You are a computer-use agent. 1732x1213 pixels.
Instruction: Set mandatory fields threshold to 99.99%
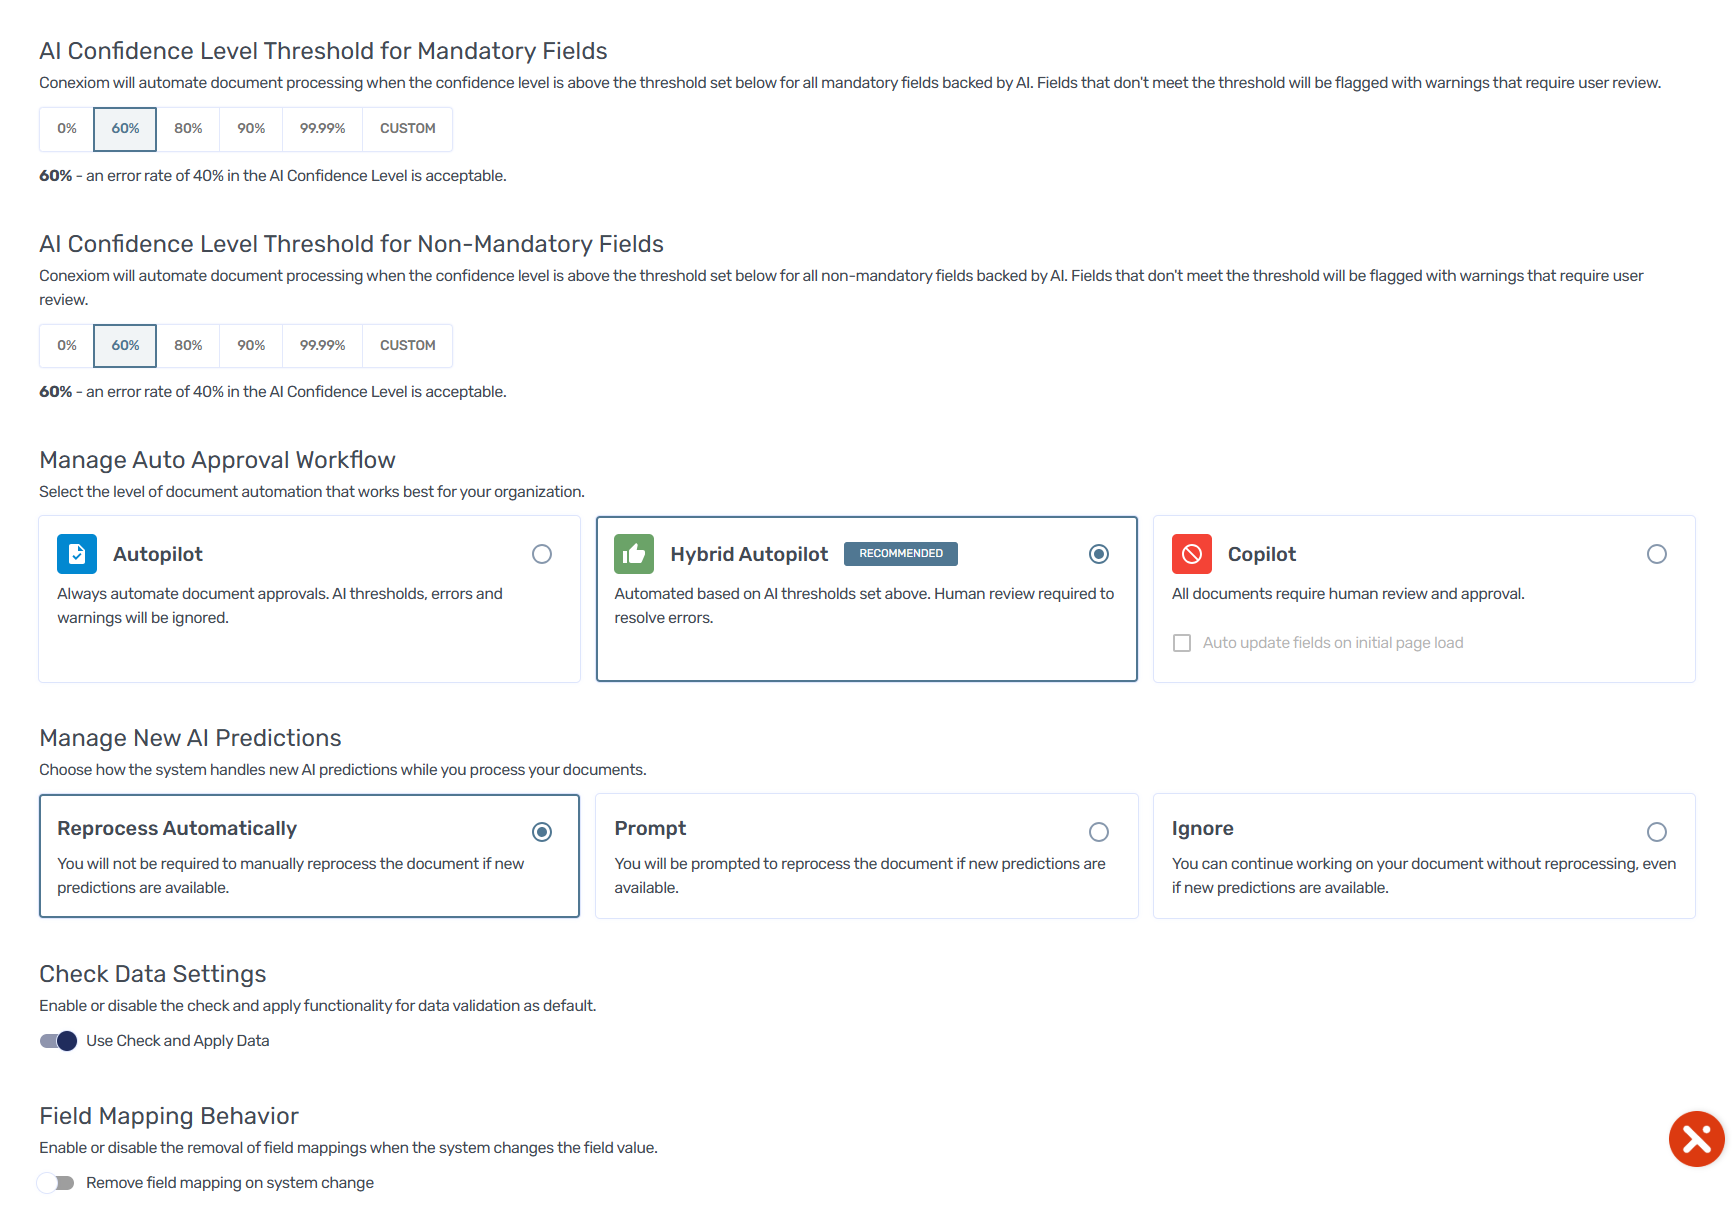pos(322,129)
